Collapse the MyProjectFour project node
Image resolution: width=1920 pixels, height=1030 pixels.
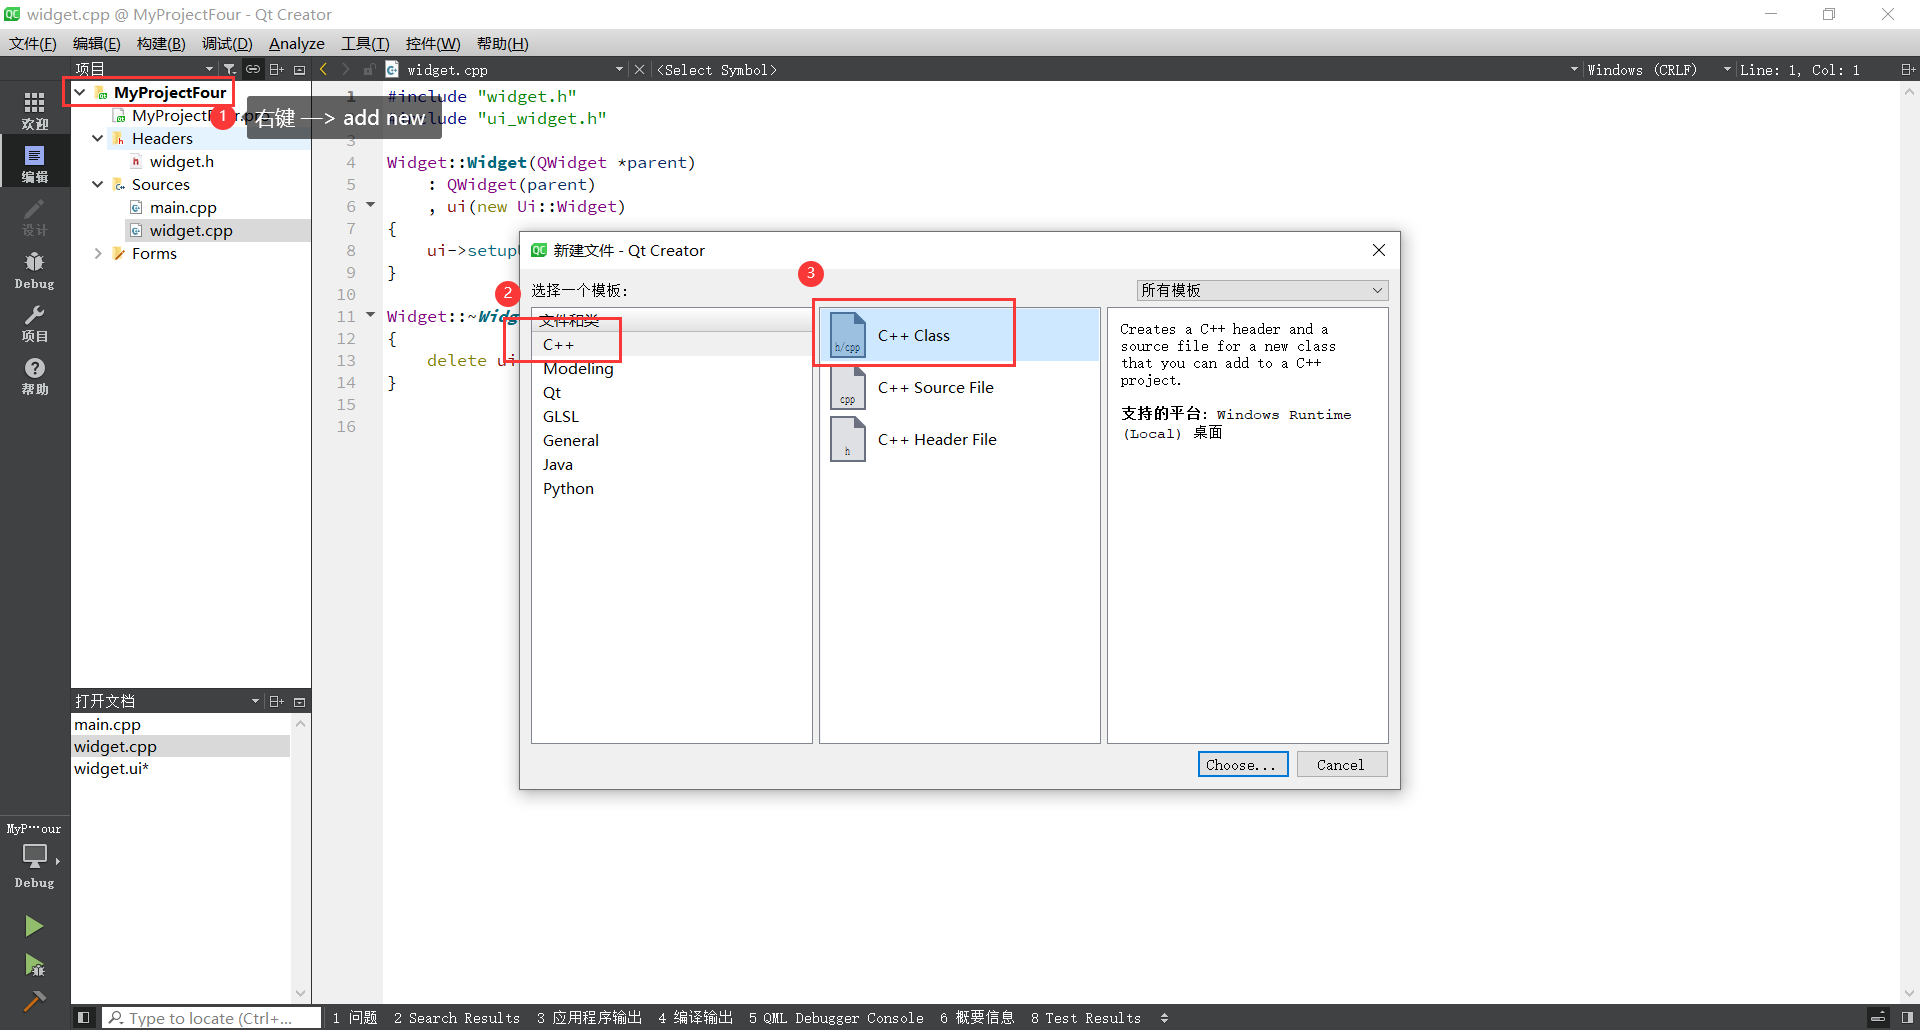[x=80, y=92]
